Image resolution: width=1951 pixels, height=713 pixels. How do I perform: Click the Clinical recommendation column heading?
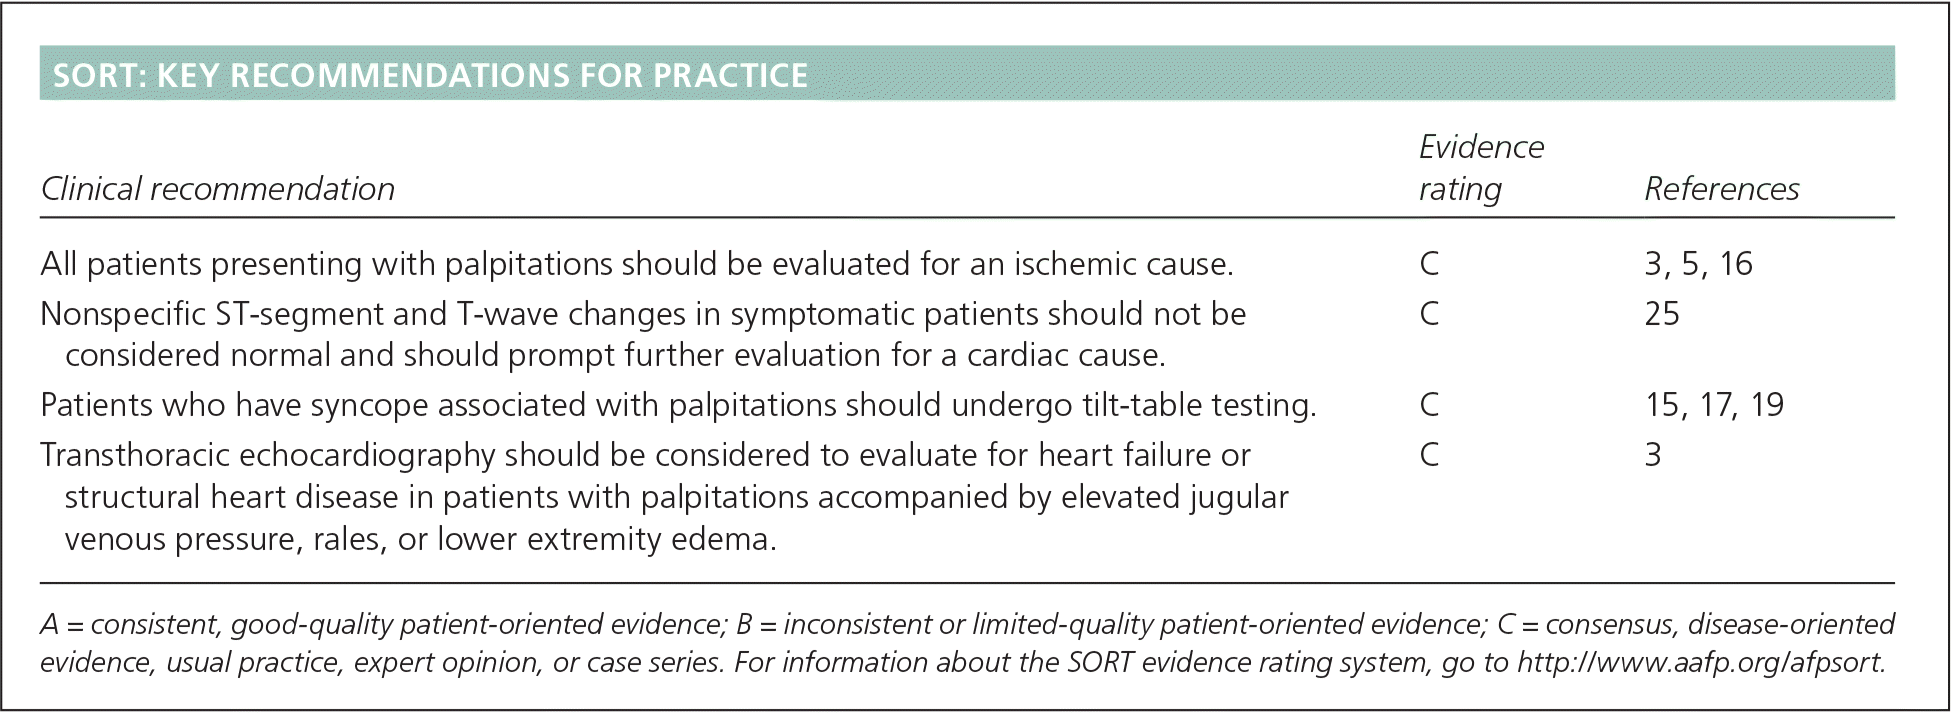(x=218, y=189)
